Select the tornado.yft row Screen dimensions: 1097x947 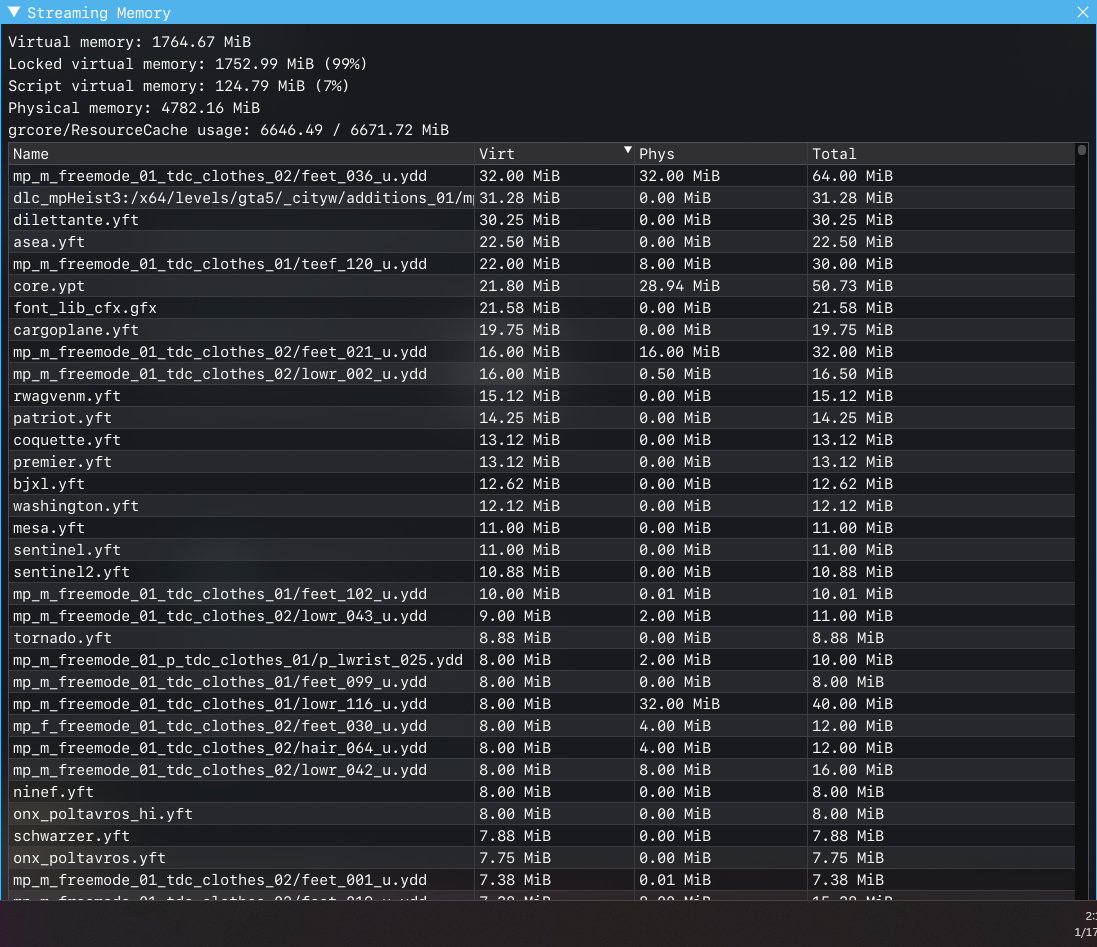(542, 638)
